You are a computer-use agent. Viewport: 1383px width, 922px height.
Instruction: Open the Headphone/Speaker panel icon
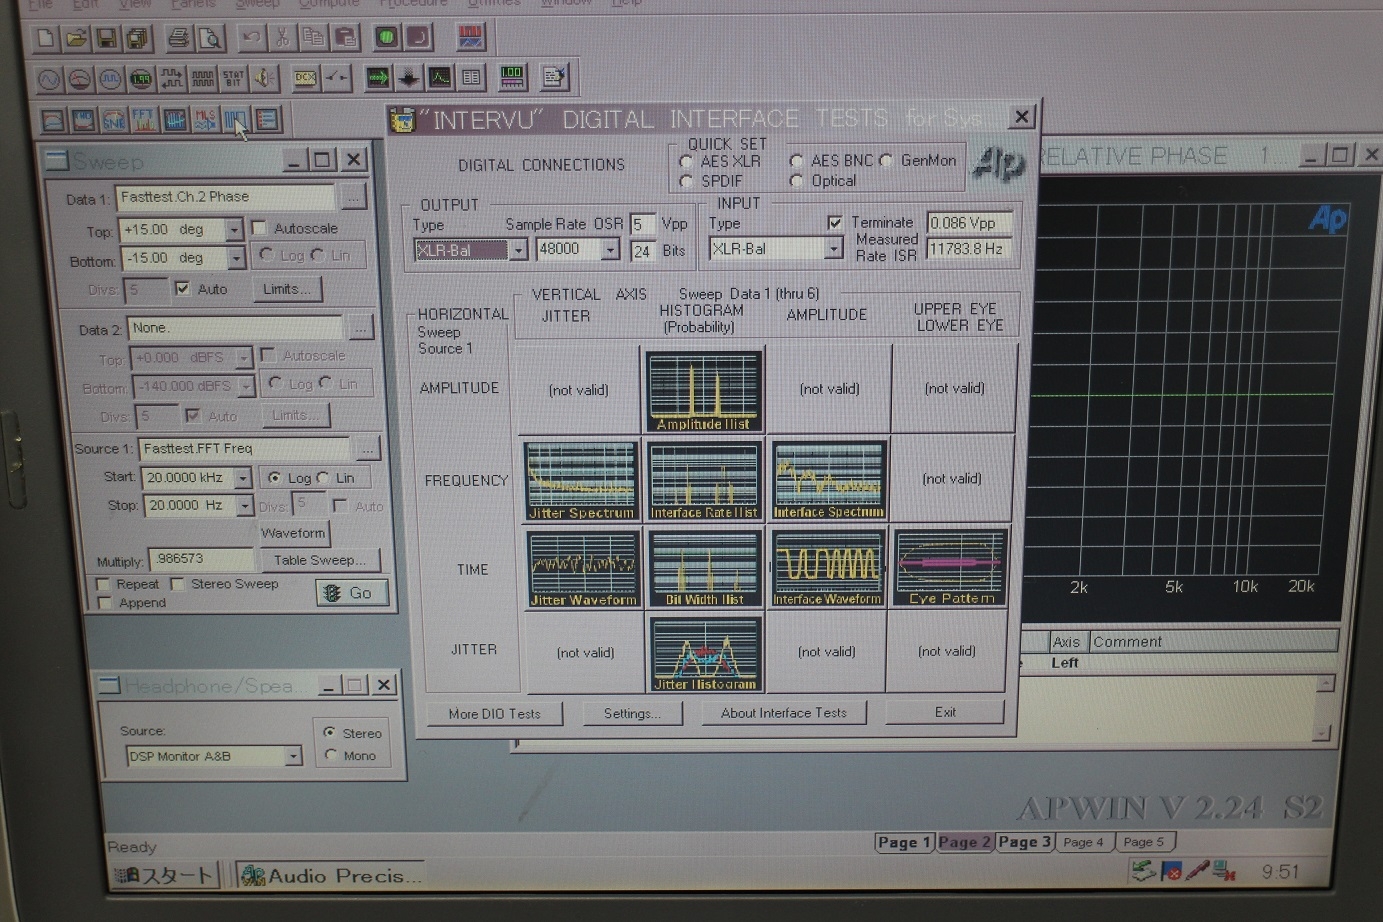click(x=264, y=79)
